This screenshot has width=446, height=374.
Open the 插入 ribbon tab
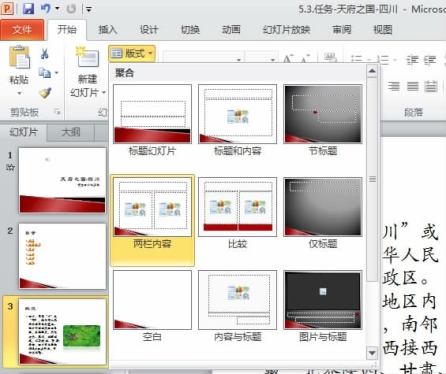107,30
